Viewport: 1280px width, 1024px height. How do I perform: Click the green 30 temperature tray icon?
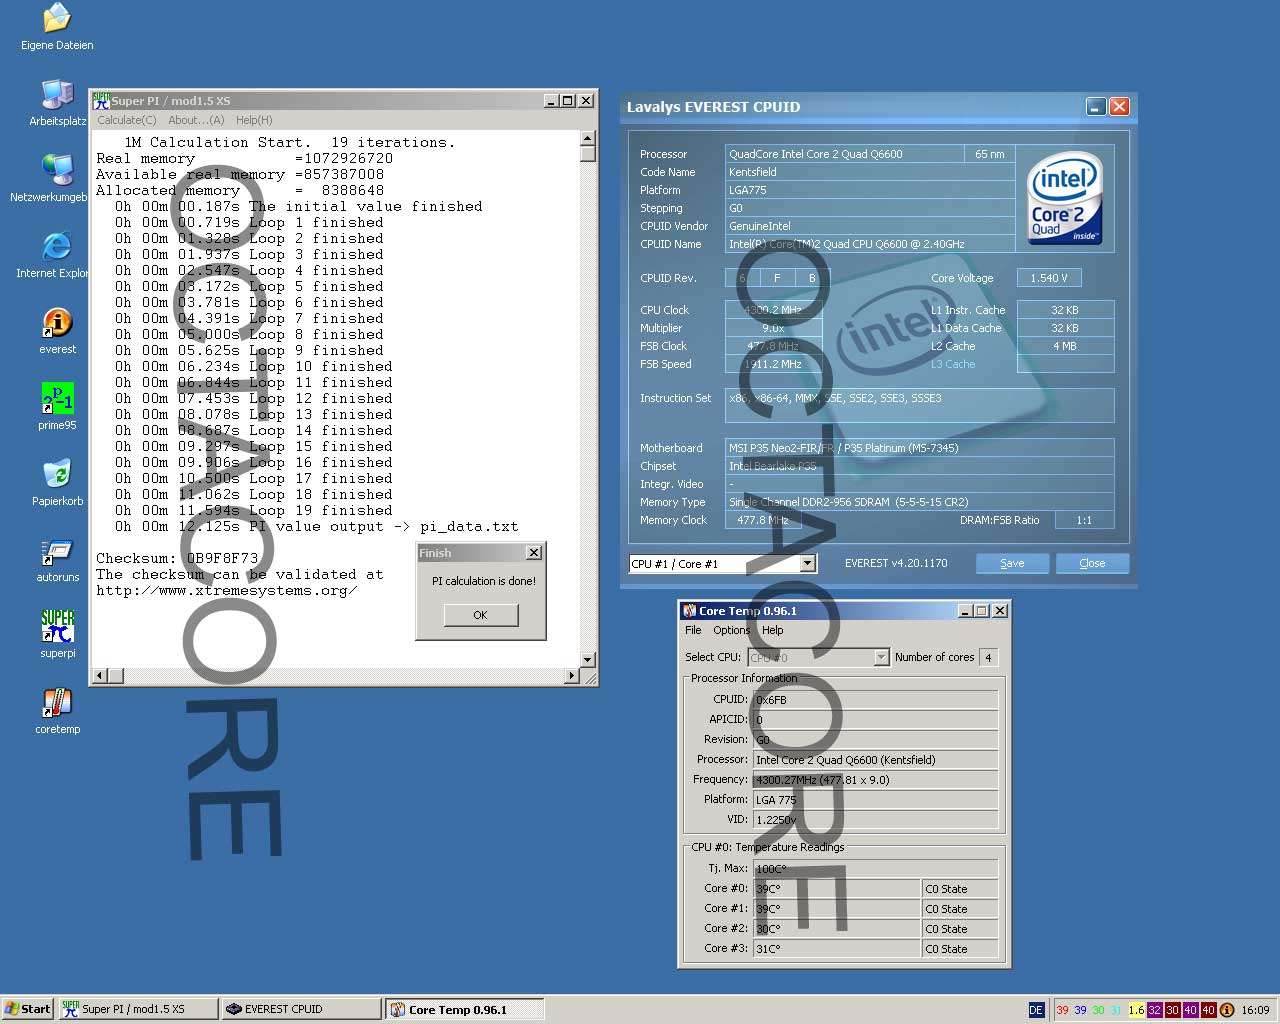point(1098,1010)
